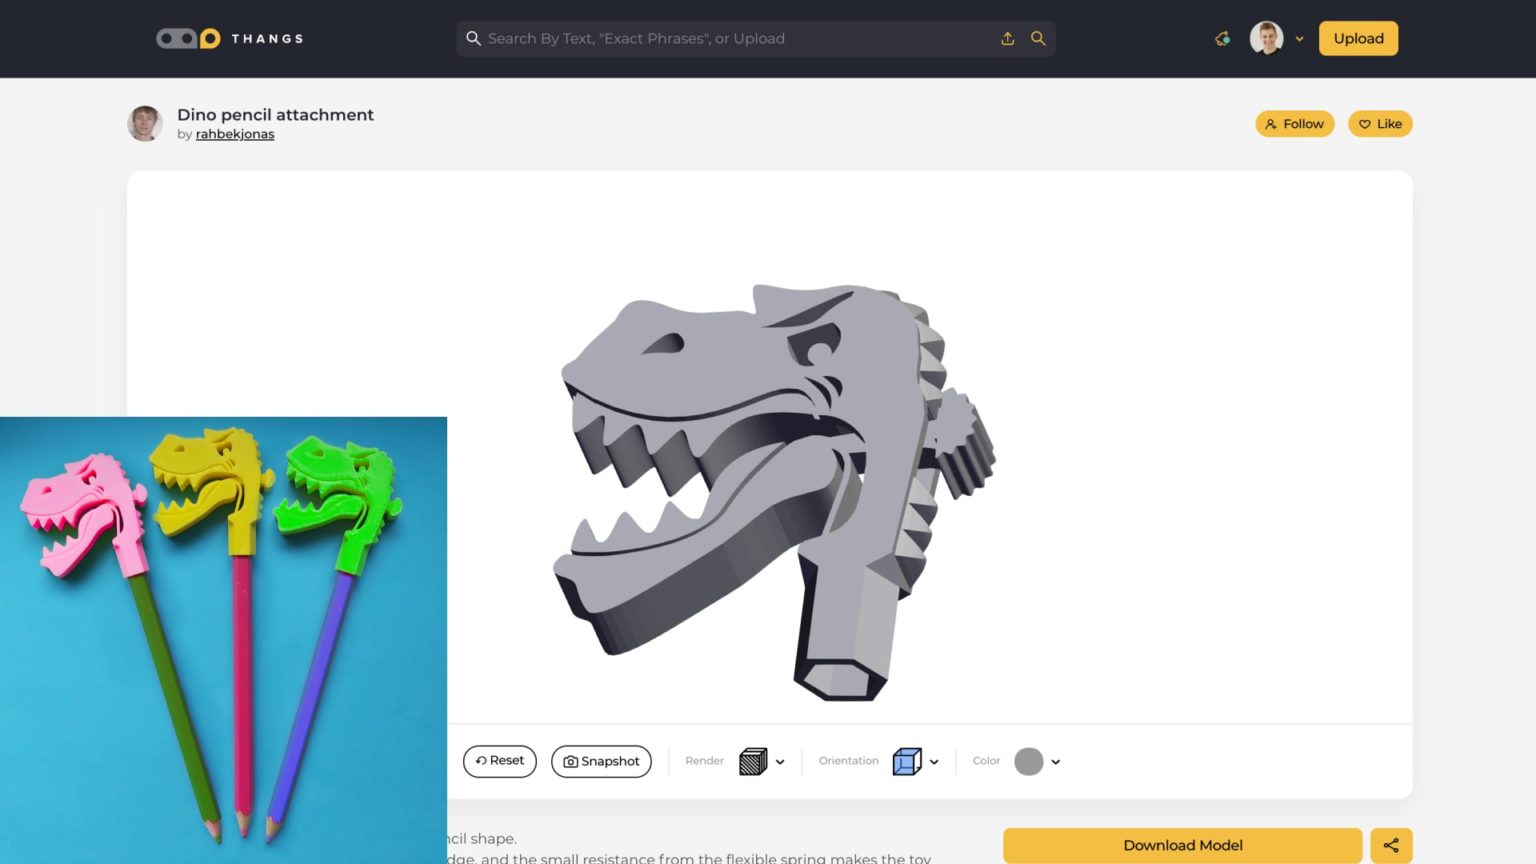The image size is (1536, 864).
Task: Download the model file
Action: pyautogui.click(x=1182, y=845)
